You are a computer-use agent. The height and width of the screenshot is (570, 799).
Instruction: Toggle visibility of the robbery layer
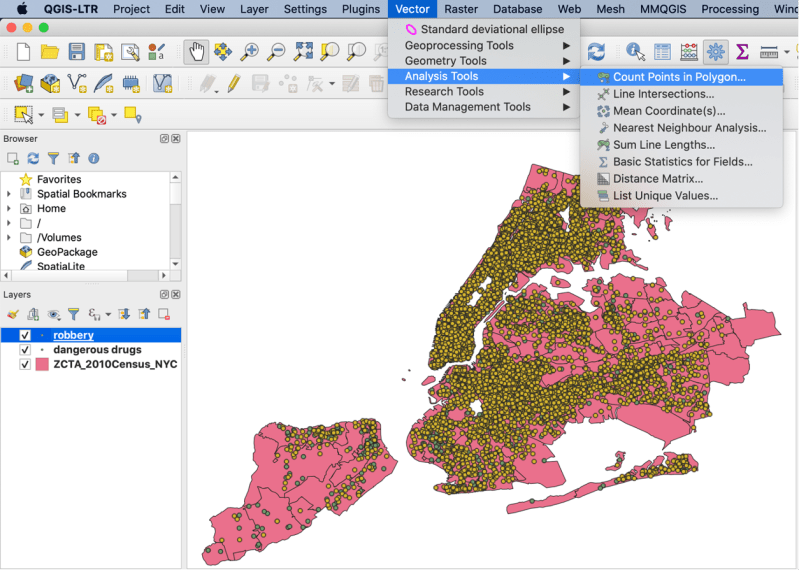point(24,335)
